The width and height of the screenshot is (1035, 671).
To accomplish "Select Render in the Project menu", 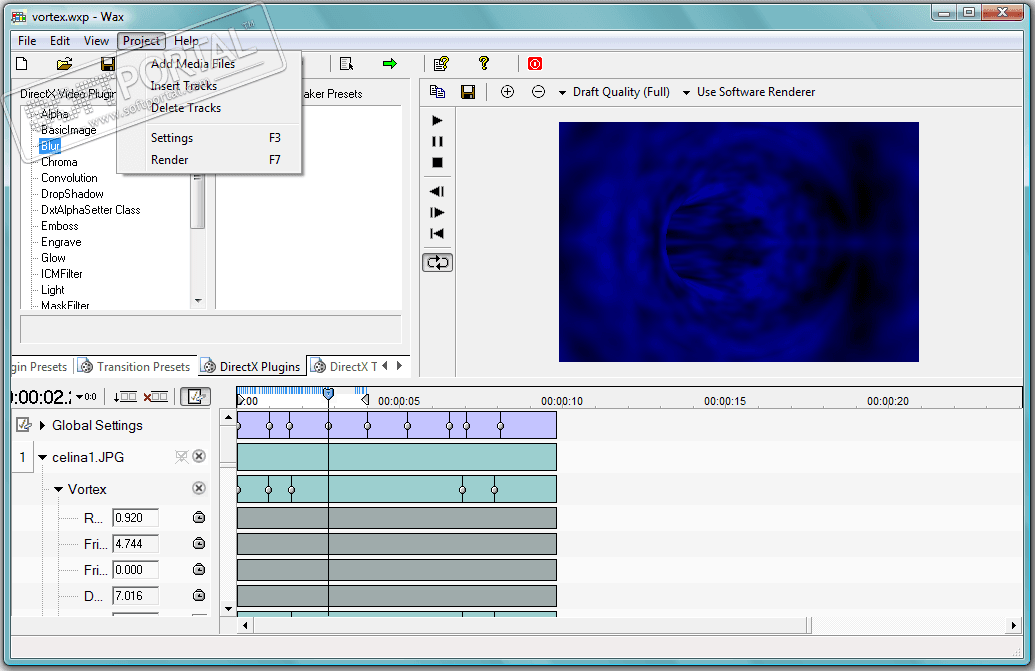I will click(x=170, y=160).
